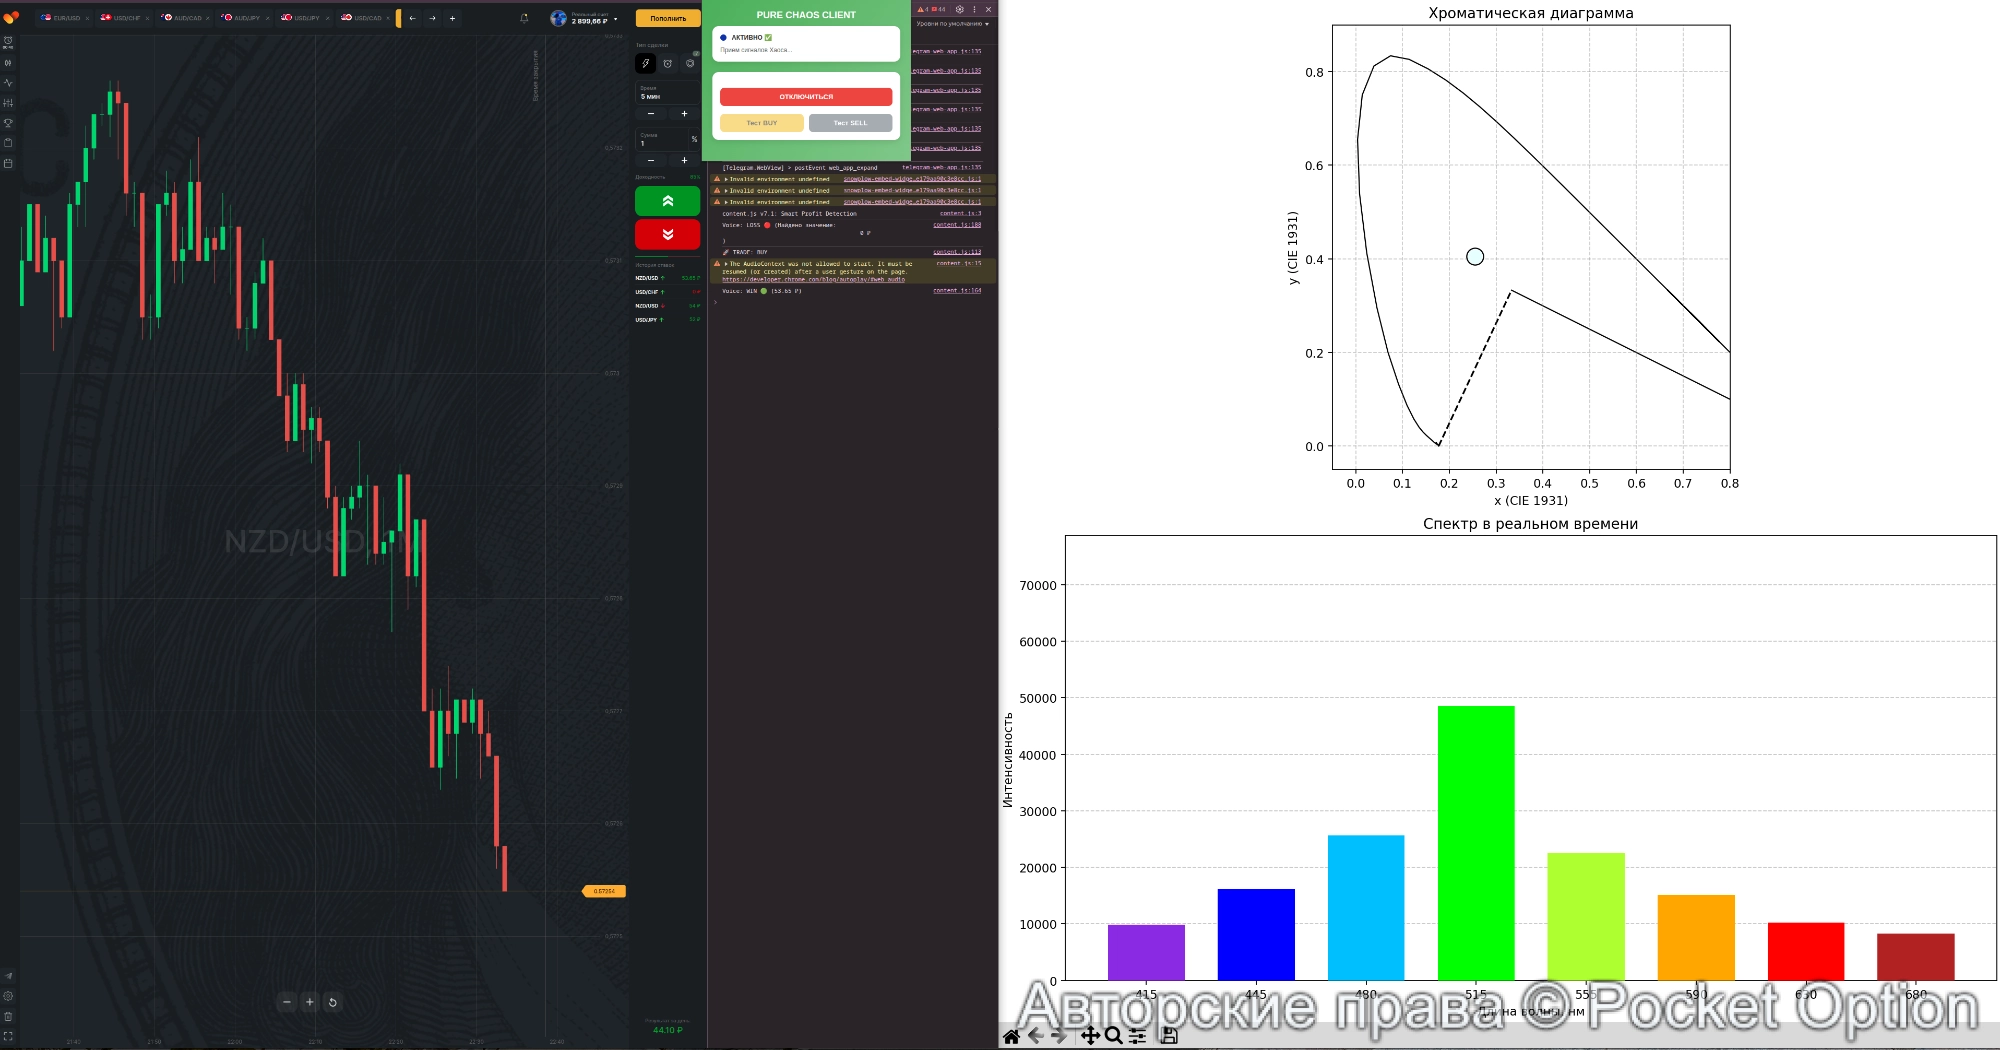Switch to the AUD/JPY asset tab
Screen dimensions: 2000x1050
point(242,18)
